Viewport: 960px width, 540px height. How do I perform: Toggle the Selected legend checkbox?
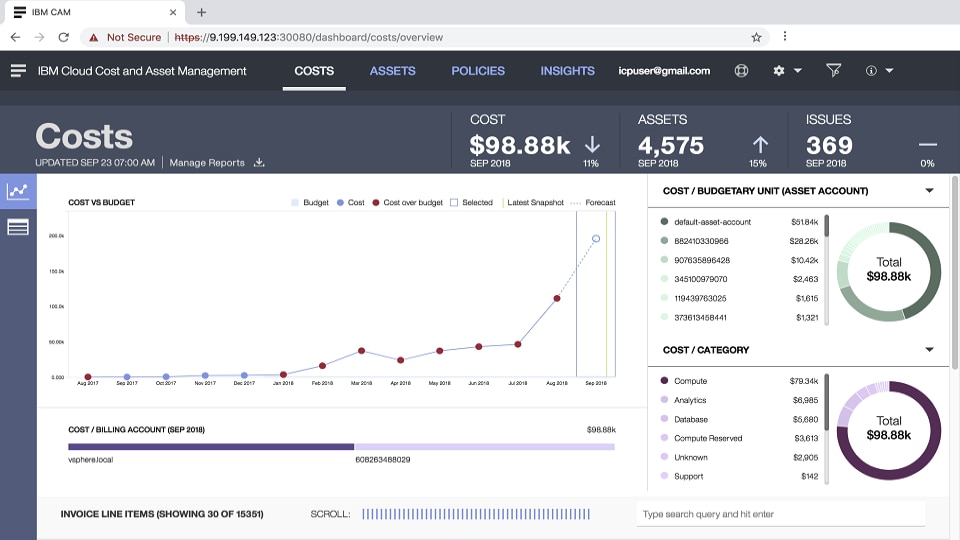454,203
